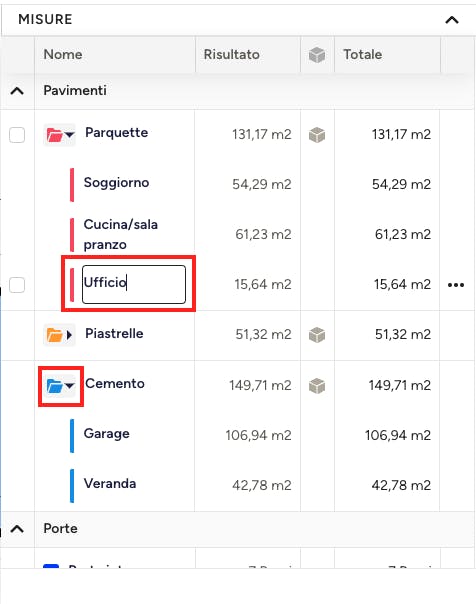
Task: Expand the Piastrelle folder arrow
Action: [x=69, y=335]
